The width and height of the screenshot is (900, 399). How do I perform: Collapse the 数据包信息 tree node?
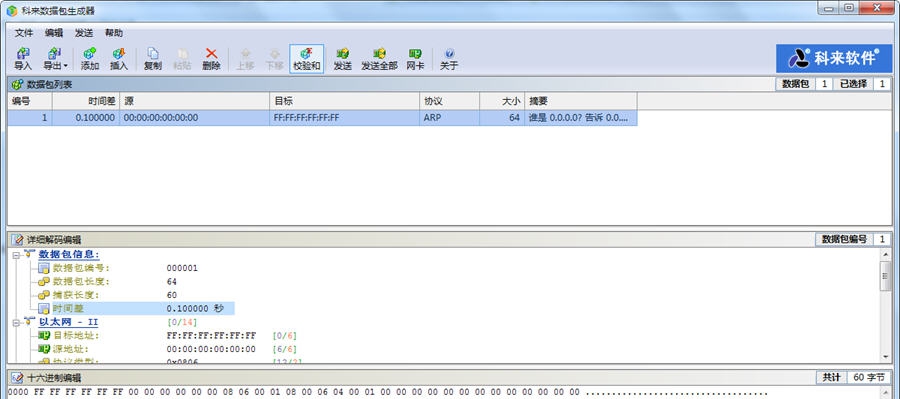[x=16, y=254]
